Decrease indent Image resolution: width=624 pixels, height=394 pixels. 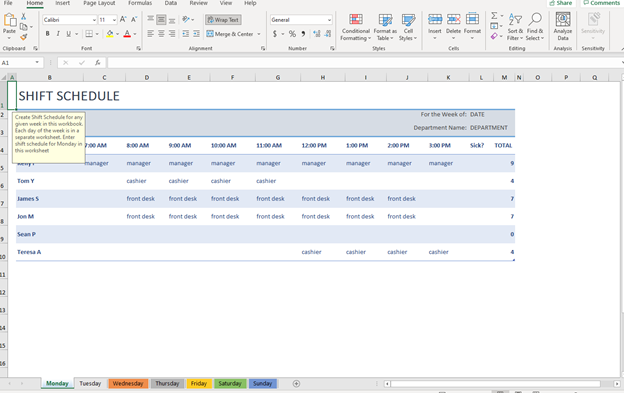pyautogui.click(x=185, y=34)
